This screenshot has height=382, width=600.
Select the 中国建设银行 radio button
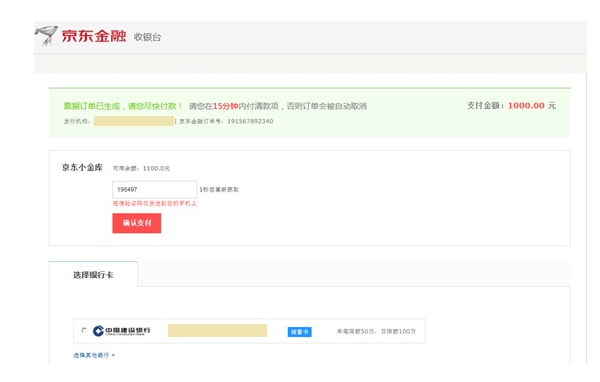pyautogui.click(x=84, y=330)
